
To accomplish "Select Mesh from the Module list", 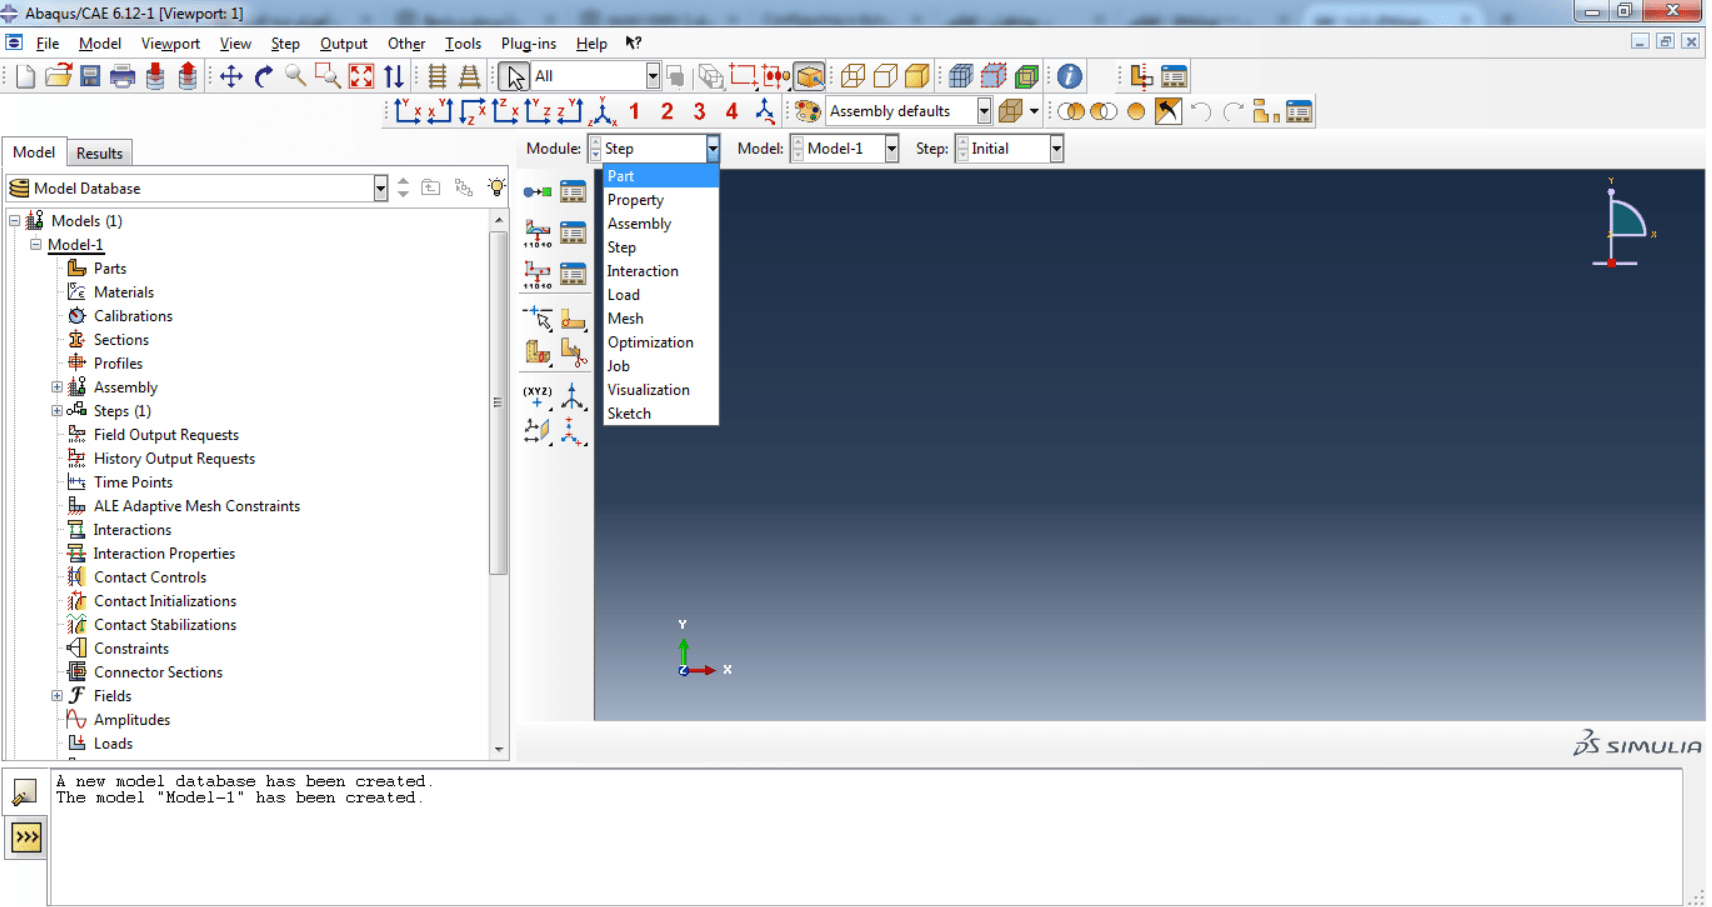I will pyautogui.click(x=661, y=318).
